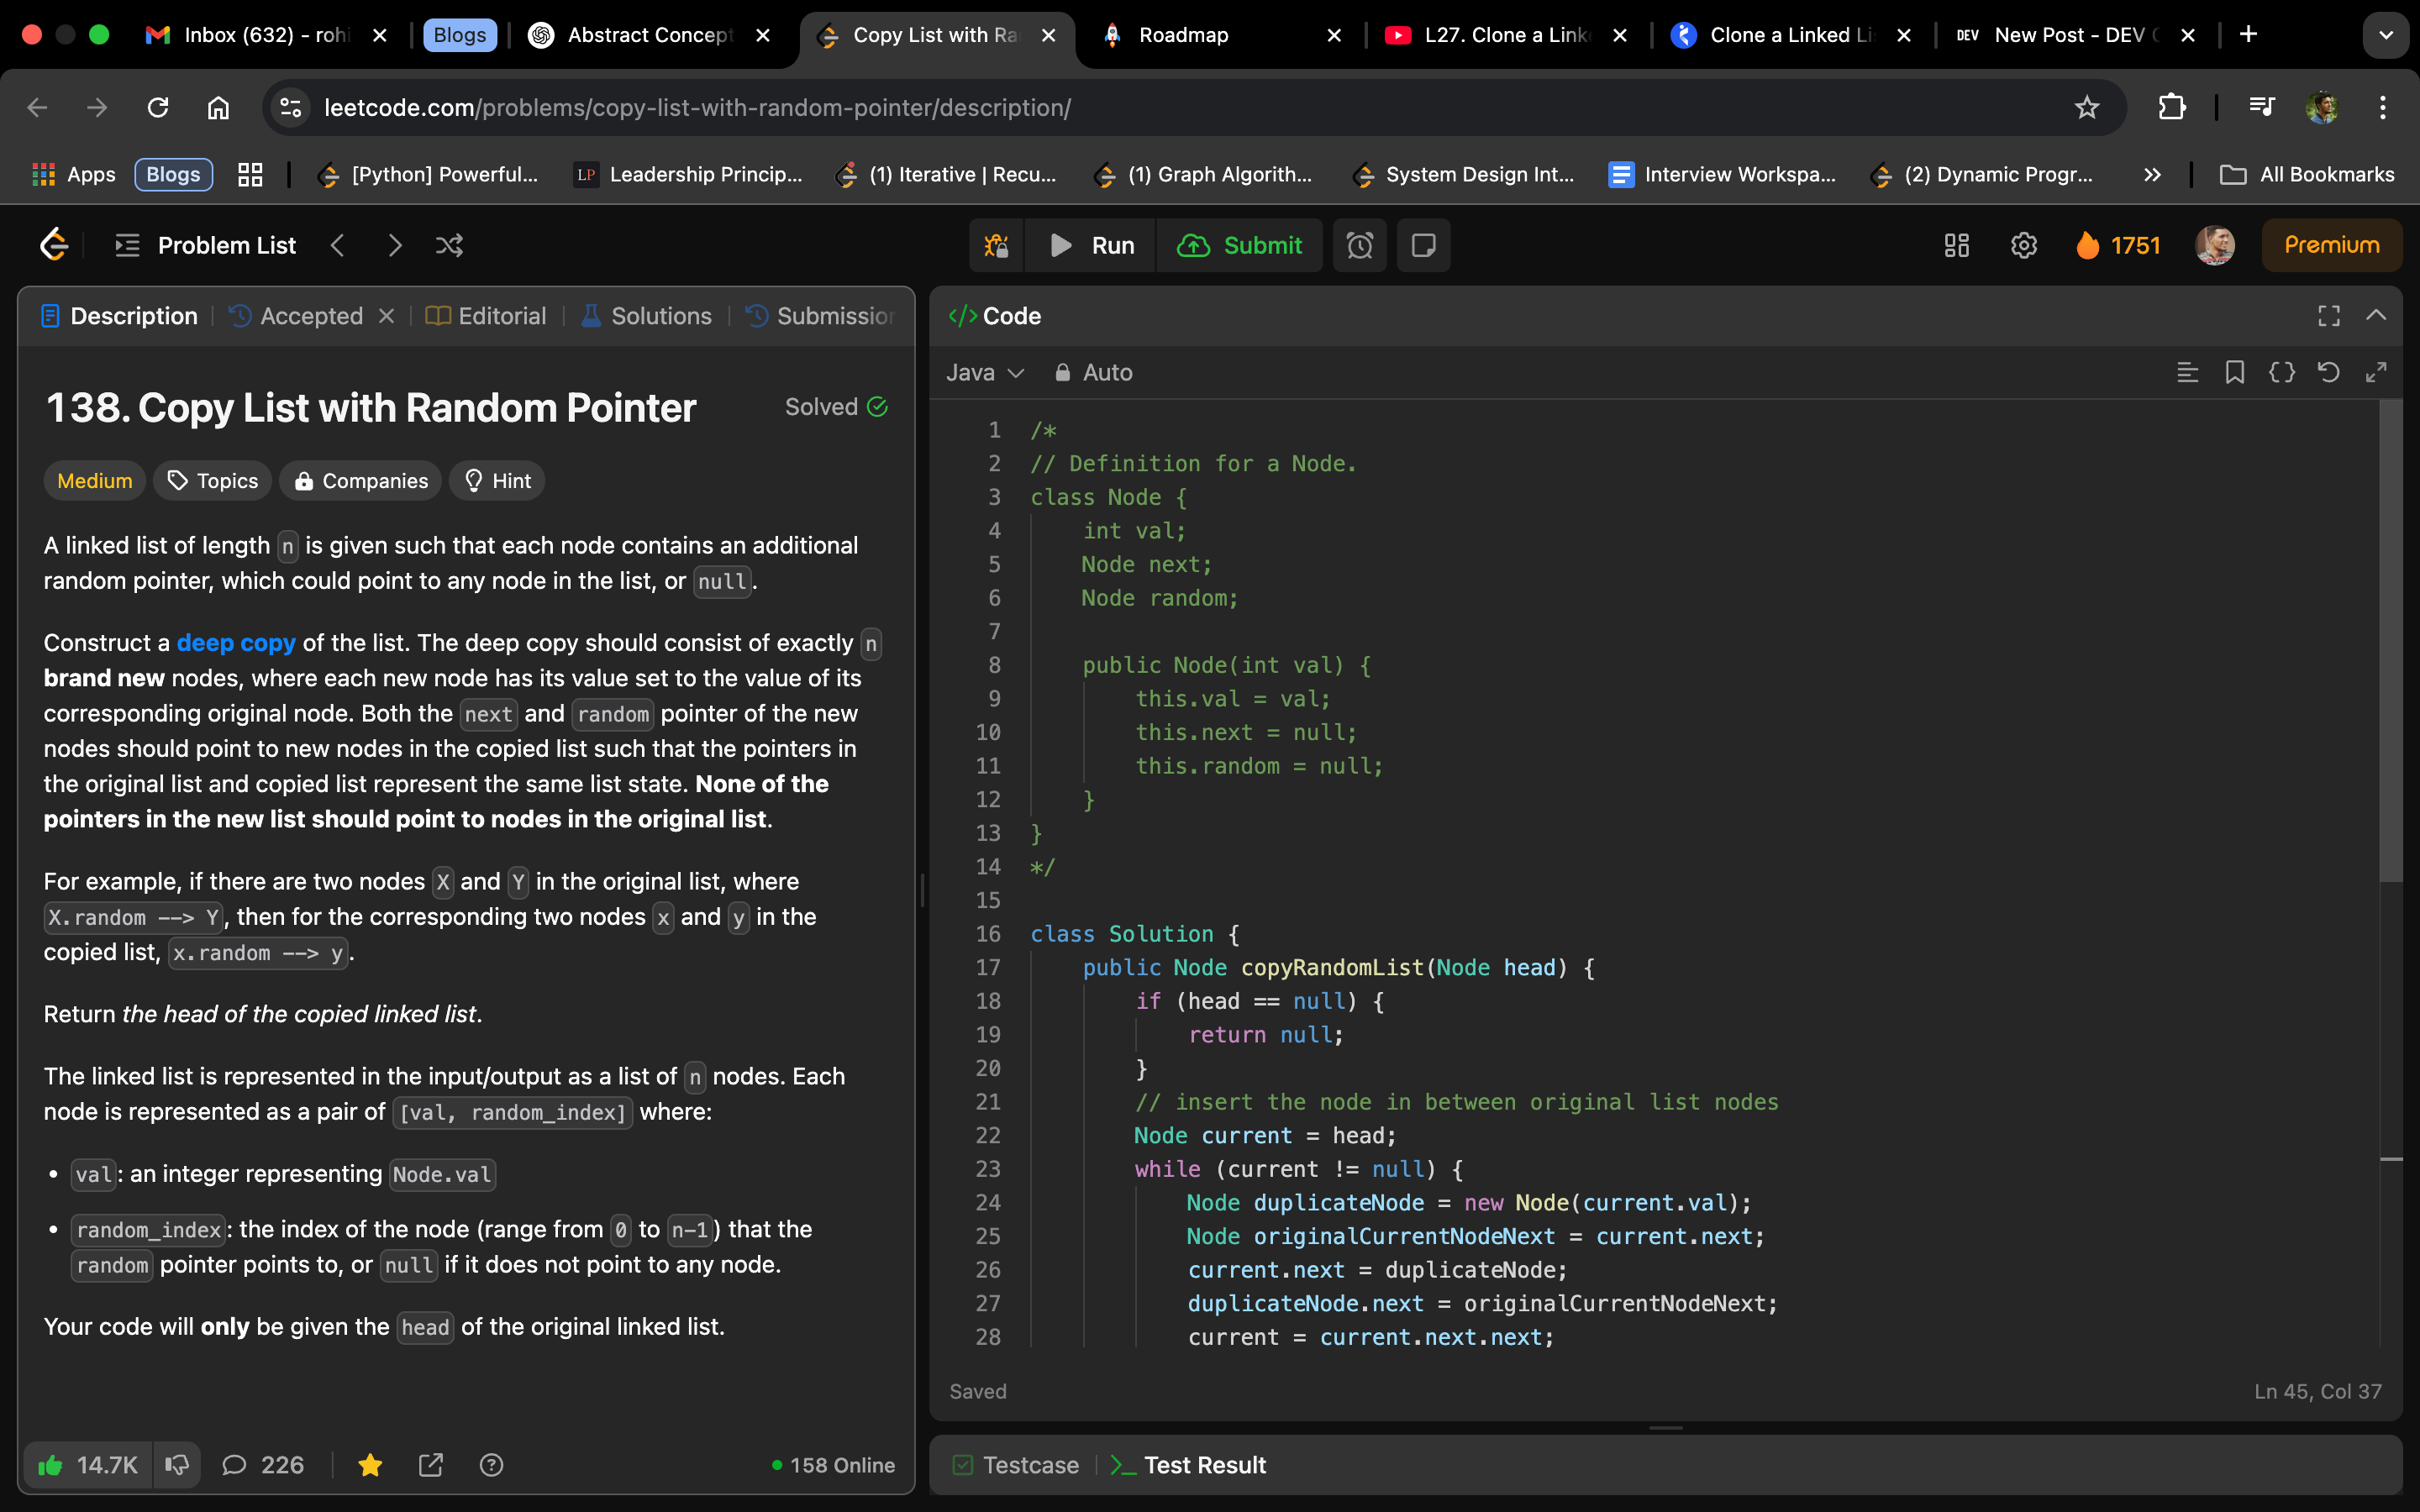This screenshot has height=1512, width=2420.
Task: Collapse the Code panel chevron
Action: tap(2376, 315)
